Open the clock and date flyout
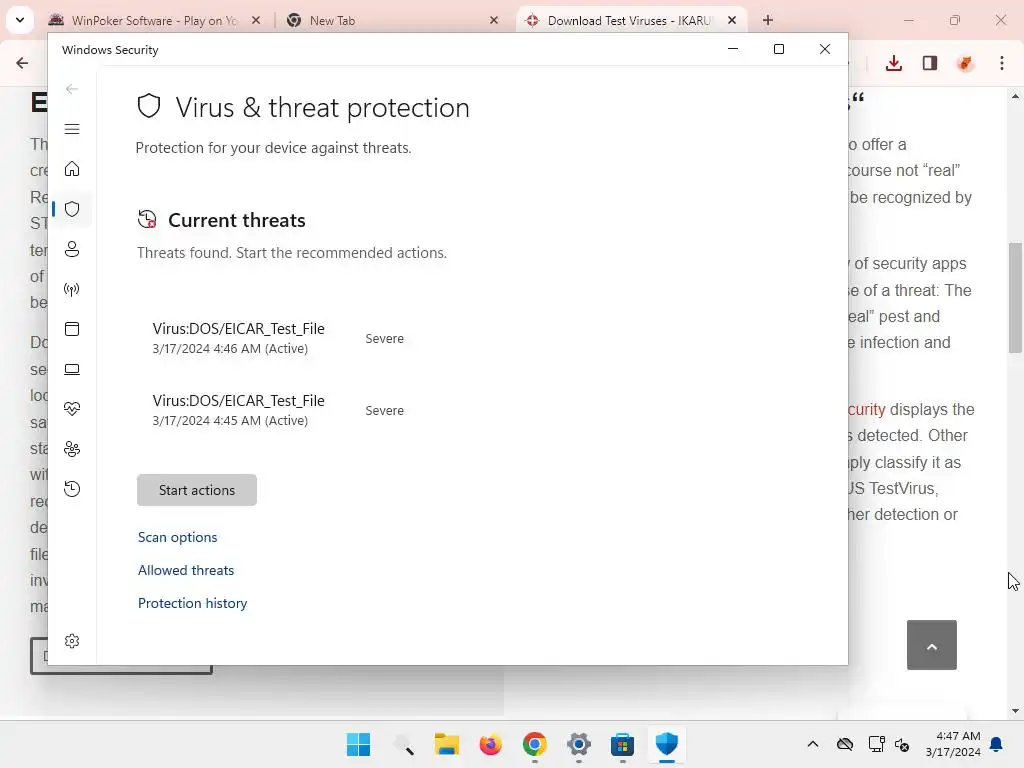This screenshot has width=1024, height=768. (x=953, y=744)
